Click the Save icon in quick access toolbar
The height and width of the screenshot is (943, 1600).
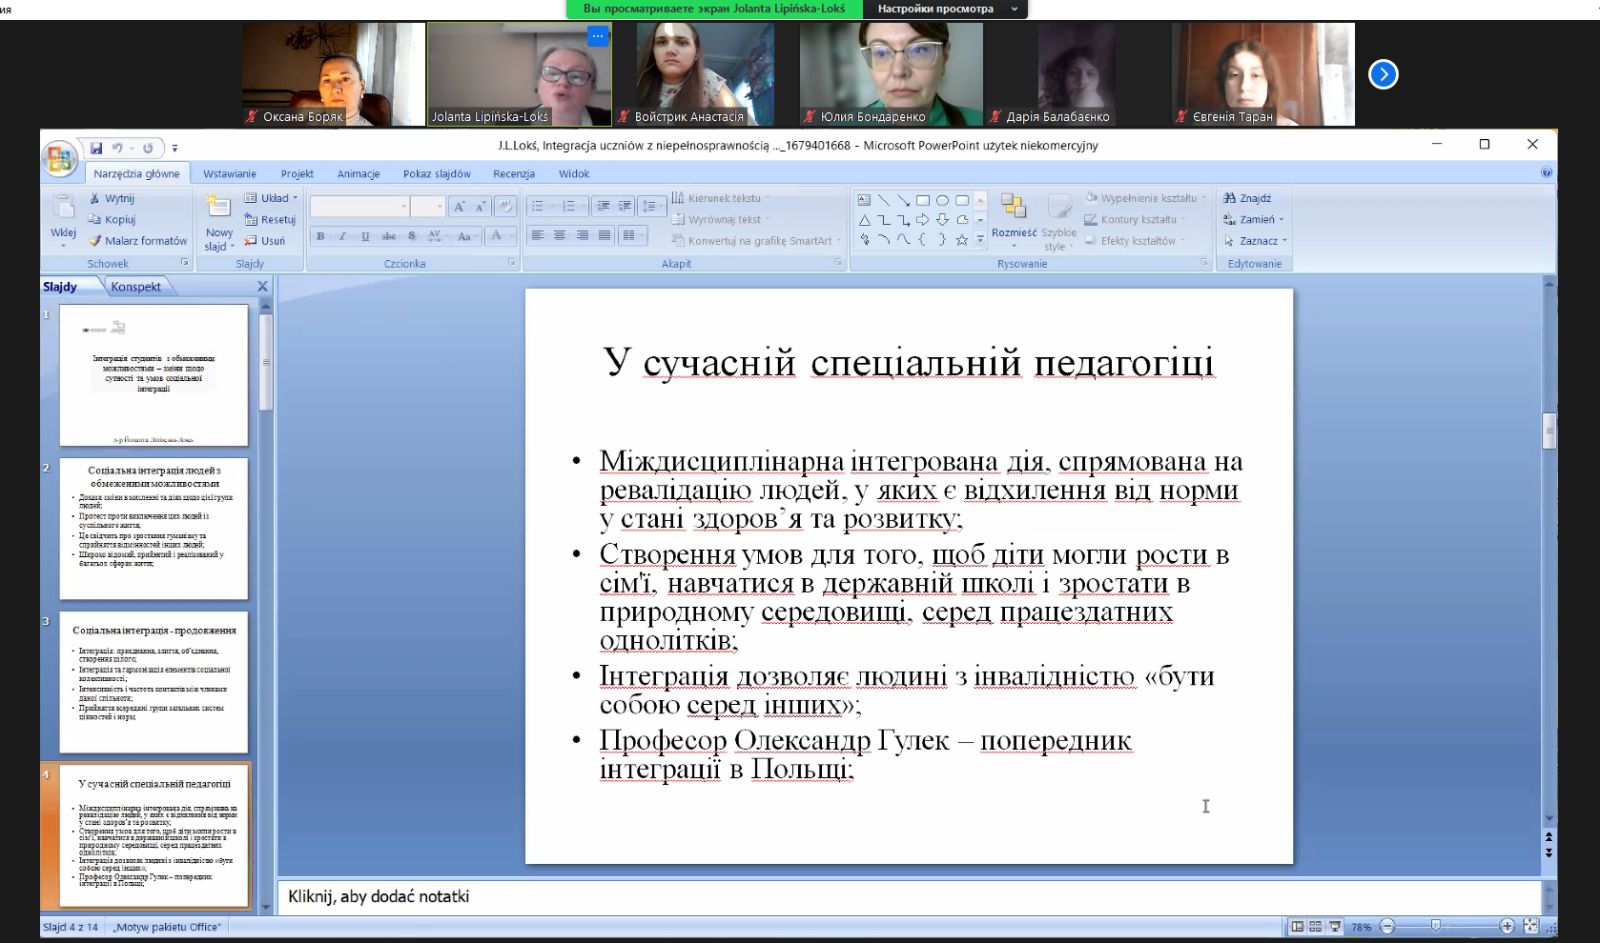pyautogui.click(x=96, y=148)
